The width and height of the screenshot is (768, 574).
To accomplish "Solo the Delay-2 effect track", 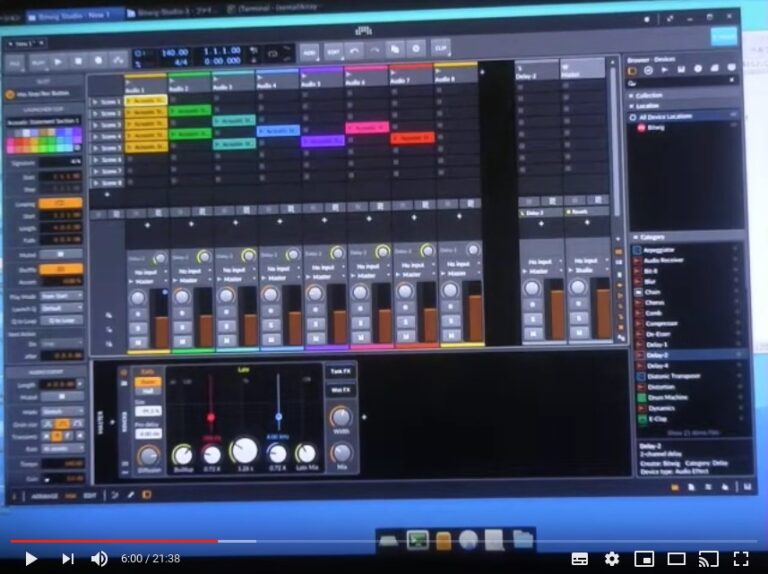I will (x=533, y=319).
